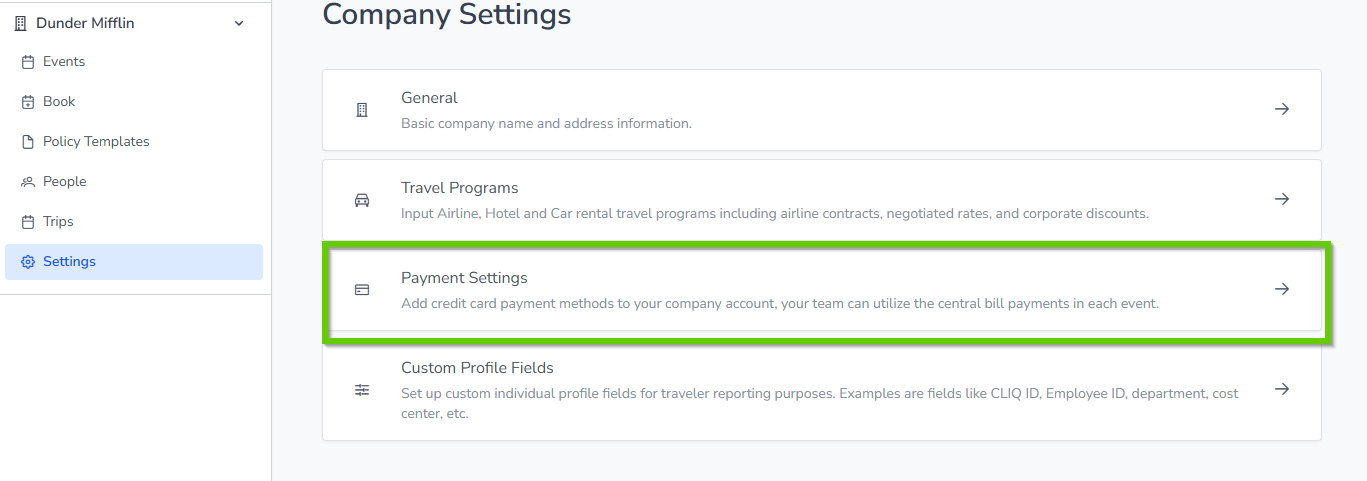Open Policy Templates from the sidebar
The width and height of the screenshot is (1367, 481).
point(96,142)
